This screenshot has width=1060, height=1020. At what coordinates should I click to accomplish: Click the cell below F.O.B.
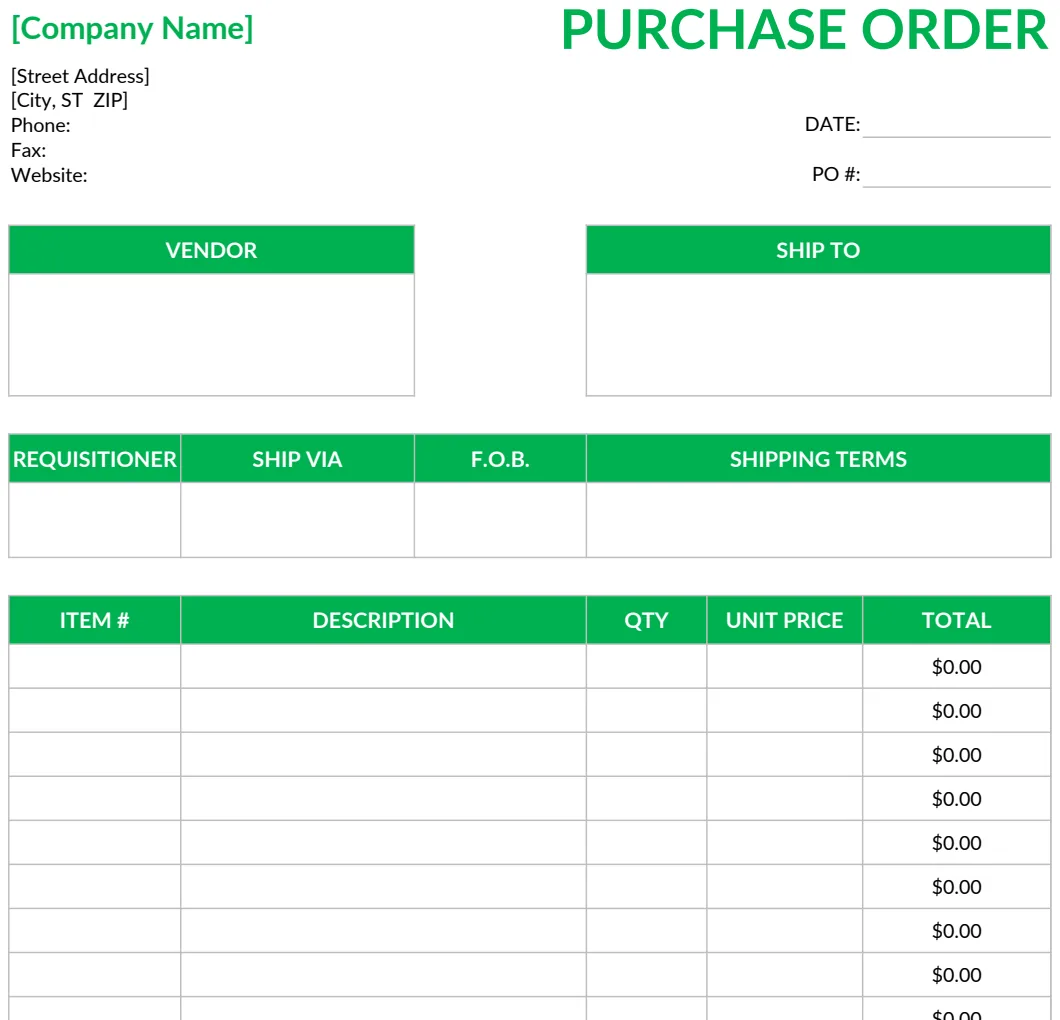click(x=500, y=520)
